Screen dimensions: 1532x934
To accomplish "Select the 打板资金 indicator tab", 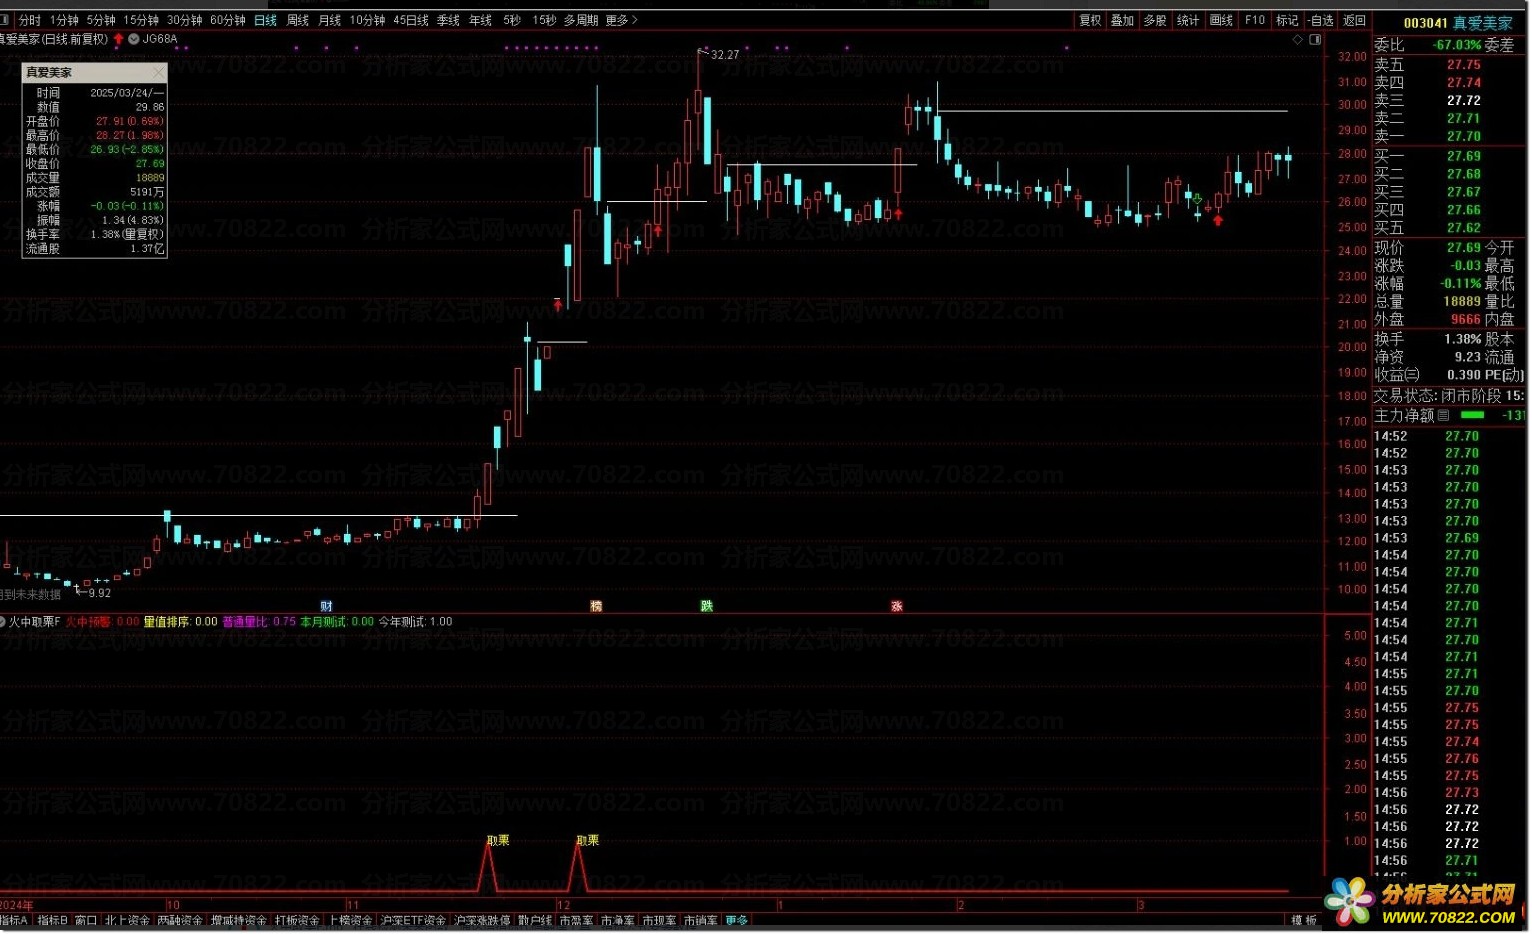I will tap(297, 920).
